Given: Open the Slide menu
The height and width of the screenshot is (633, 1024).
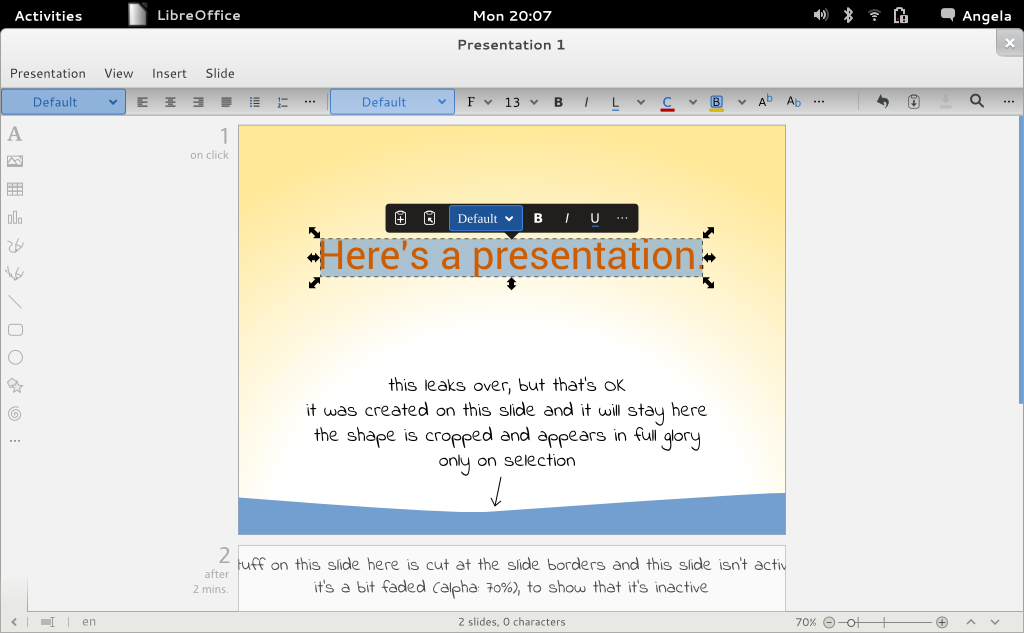Looking at the screenshot, I should click(x=220, y=73).
